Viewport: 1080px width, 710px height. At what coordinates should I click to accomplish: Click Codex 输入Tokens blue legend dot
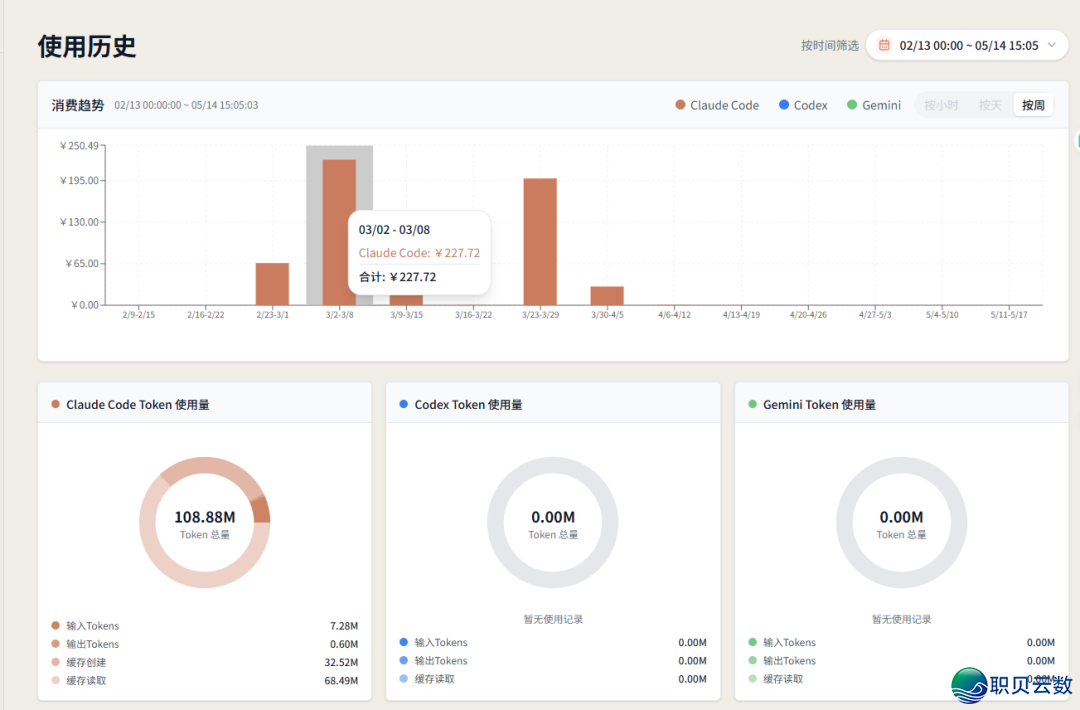coord(404,642)
